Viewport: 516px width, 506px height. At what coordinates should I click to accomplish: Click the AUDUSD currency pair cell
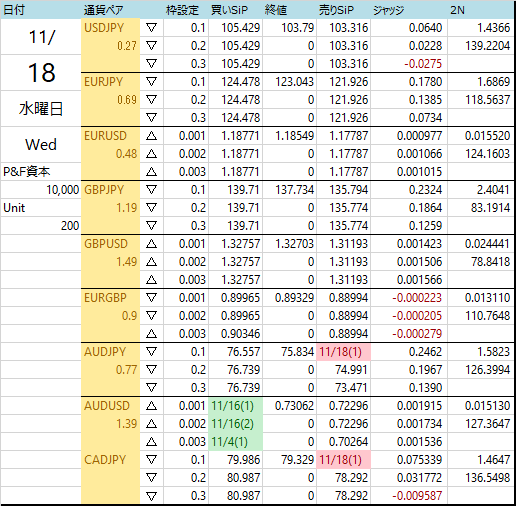point(110,406)
